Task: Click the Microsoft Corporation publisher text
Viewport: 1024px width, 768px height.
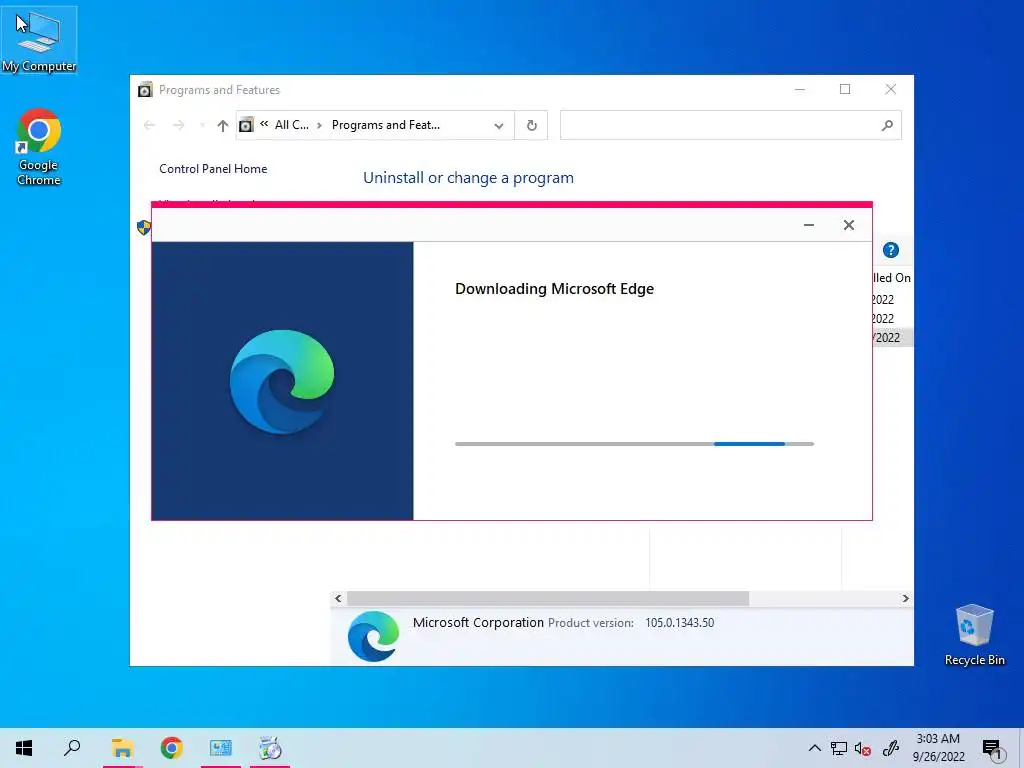Action: point(478,623)
